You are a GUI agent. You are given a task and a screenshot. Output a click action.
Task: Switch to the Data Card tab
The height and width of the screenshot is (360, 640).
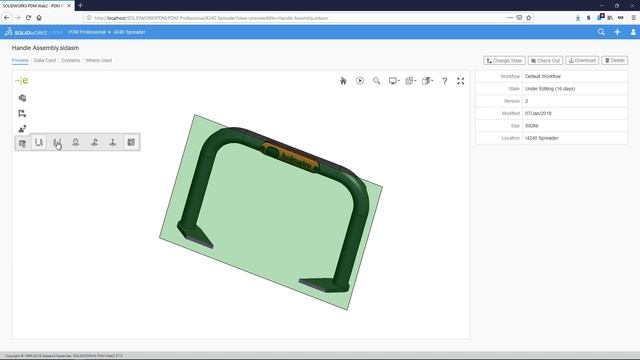coord(44,60)
